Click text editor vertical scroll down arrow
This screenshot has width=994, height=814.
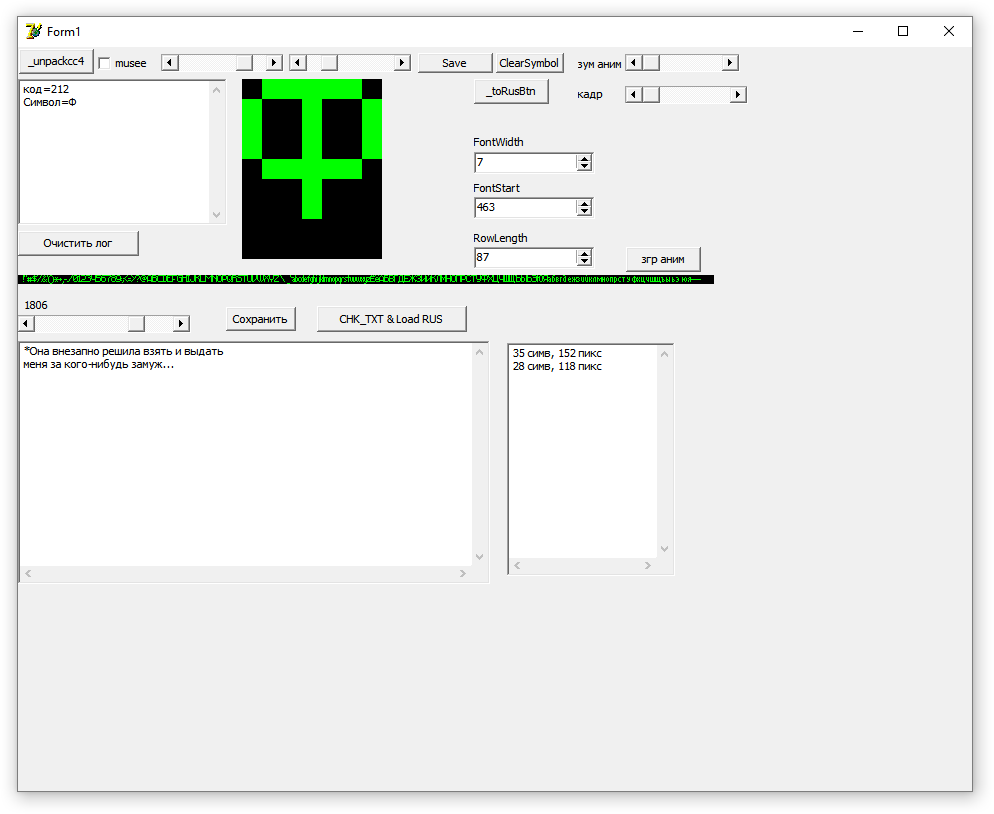coord(480,557)
